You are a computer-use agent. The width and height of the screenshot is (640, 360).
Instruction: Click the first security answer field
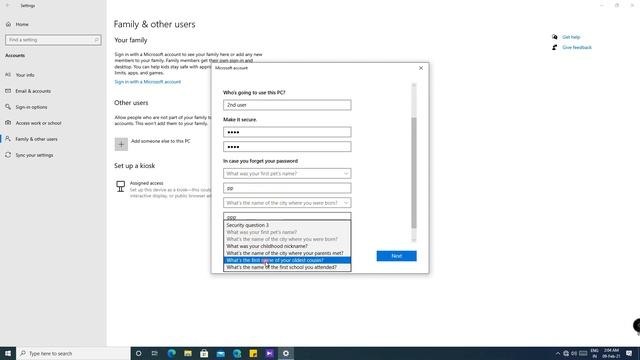pos(287,188)
